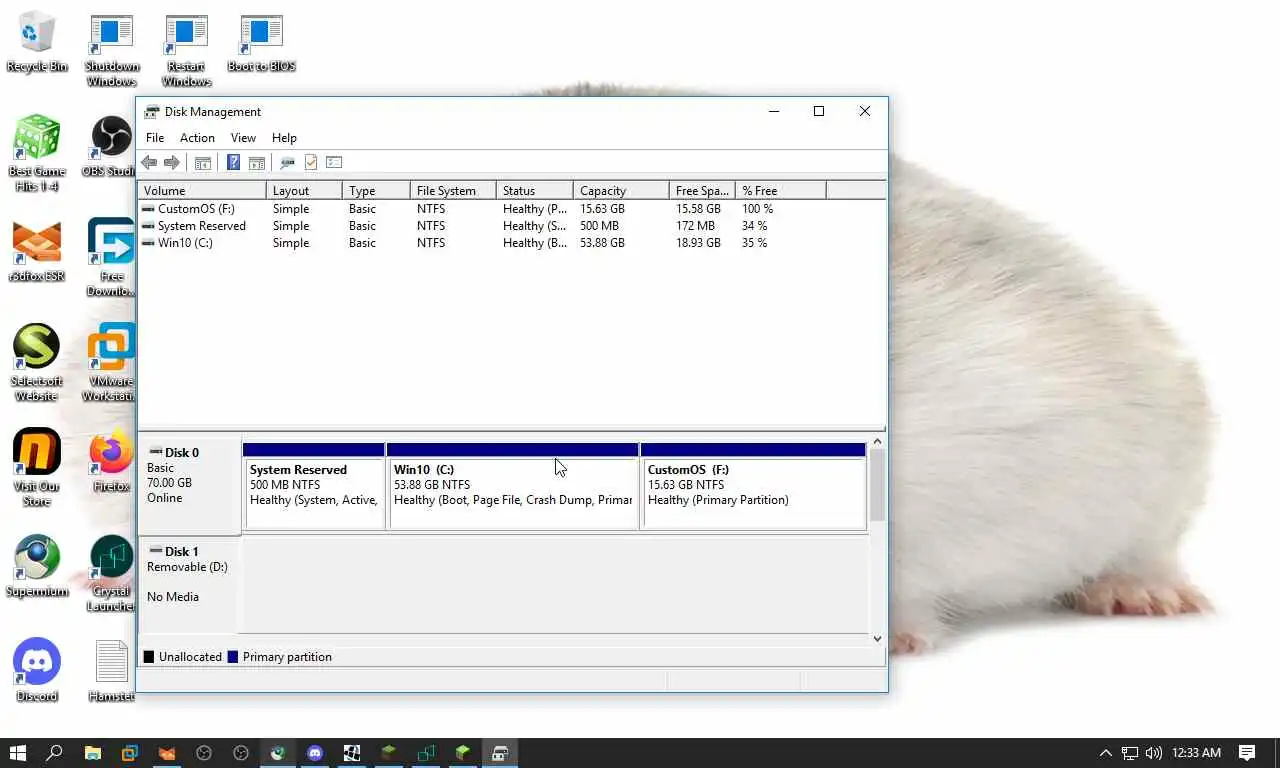1280x768 pixels.
Task: Sort by the % Free column header
Action: pos(781,190)
